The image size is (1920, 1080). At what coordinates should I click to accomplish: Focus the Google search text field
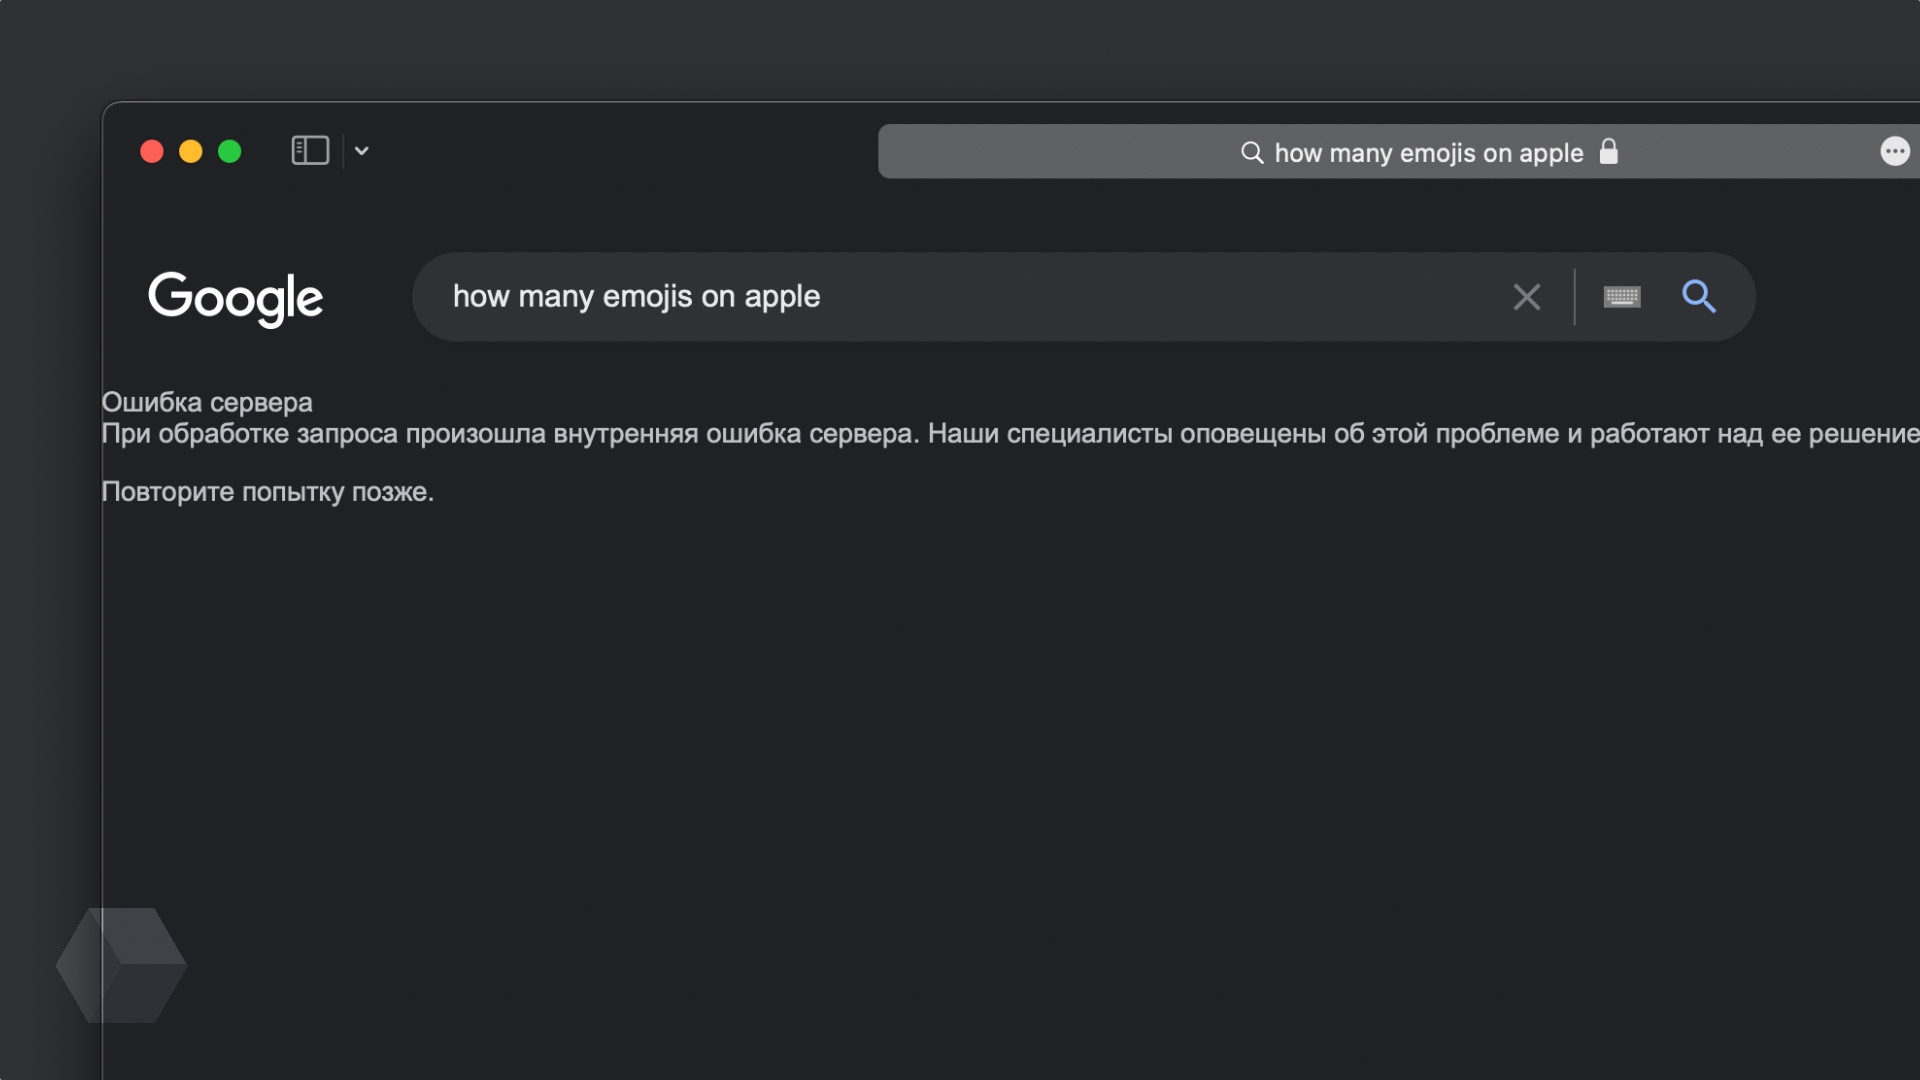1100,297
